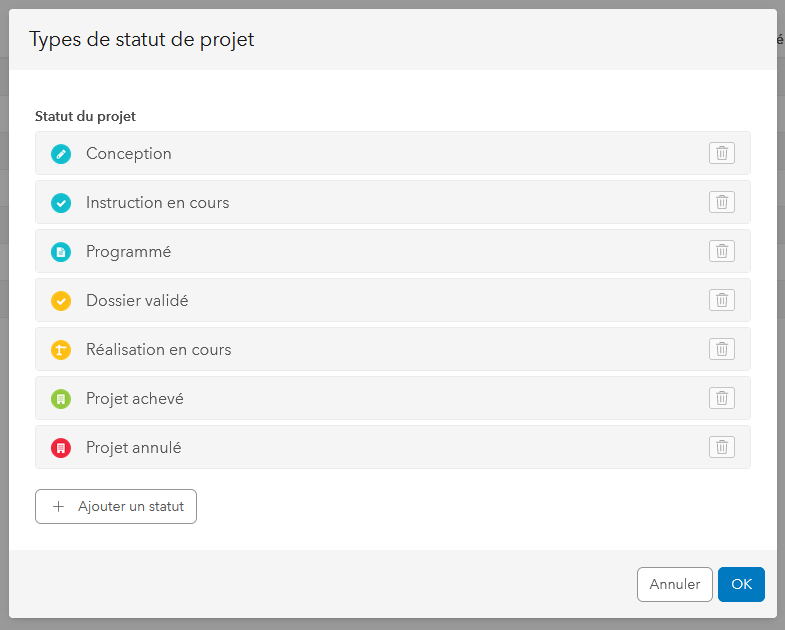Delete the Dossier validé status
Screen dimensions: 785x630
click(721, 300)
